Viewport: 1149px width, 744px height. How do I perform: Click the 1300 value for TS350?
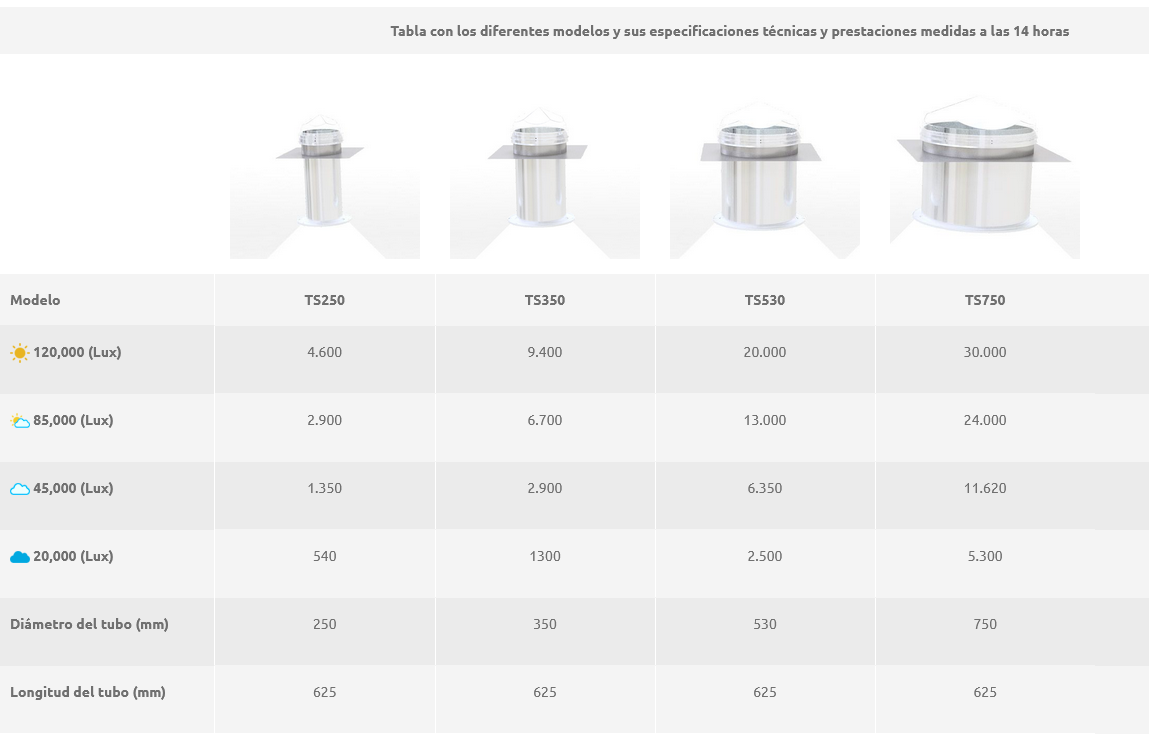(x=545, y=556)
